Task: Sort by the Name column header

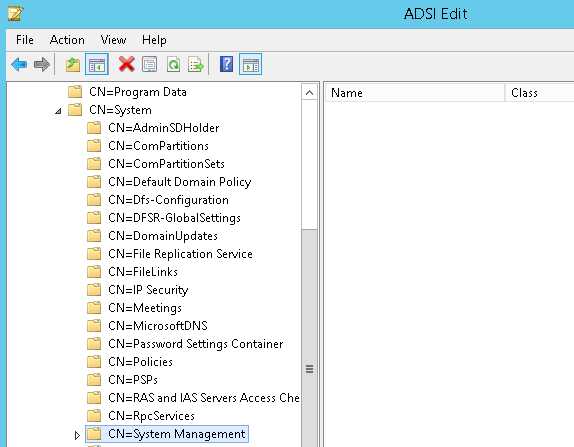Action: click(x=415, y=93)
